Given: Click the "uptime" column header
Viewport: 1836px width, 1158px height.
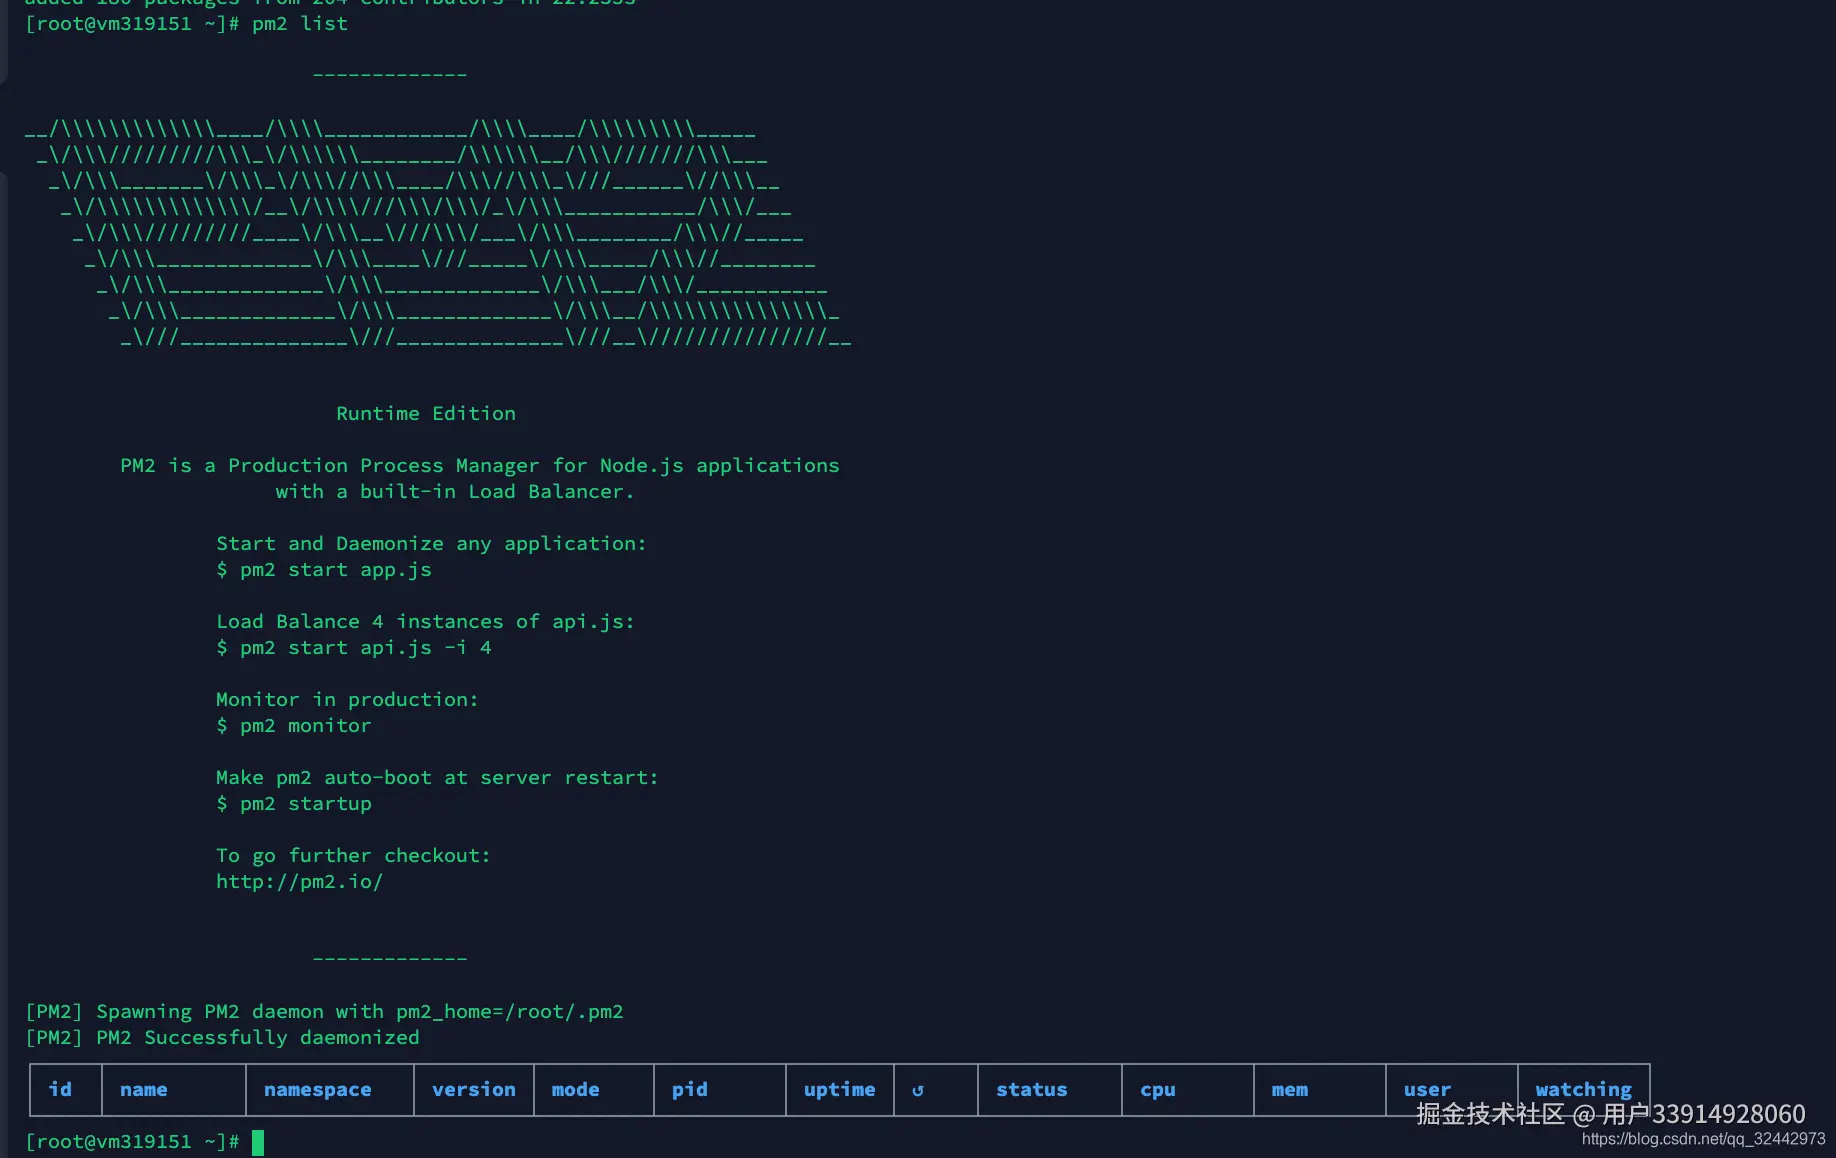Looking at the screenshot, I should pos(840,1089).
